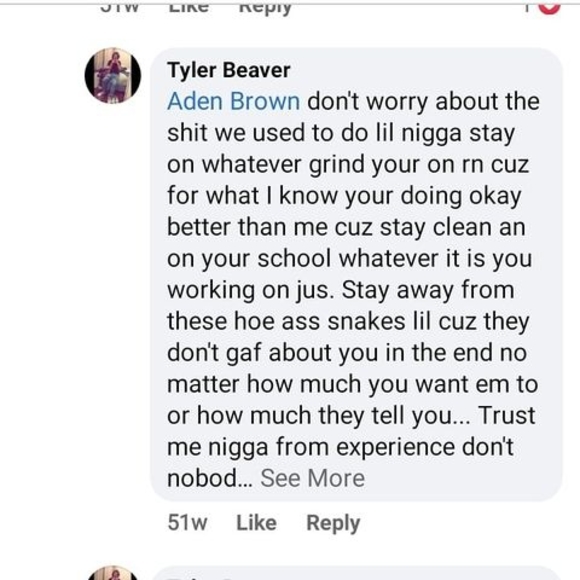The image size is (580, 580).
Task: View the reaction count beside the top reaction
Action: pos(527,8)
